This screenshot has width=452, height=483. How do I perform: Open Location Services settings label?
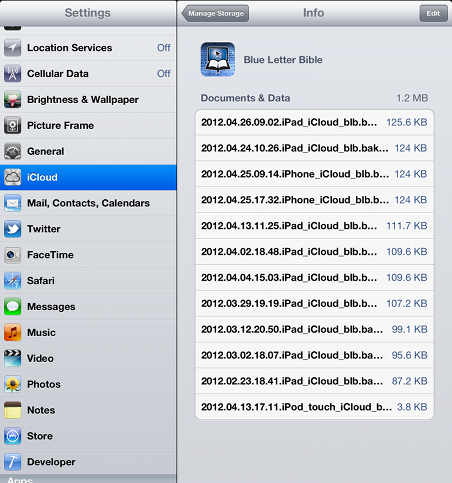coord(70,48)
